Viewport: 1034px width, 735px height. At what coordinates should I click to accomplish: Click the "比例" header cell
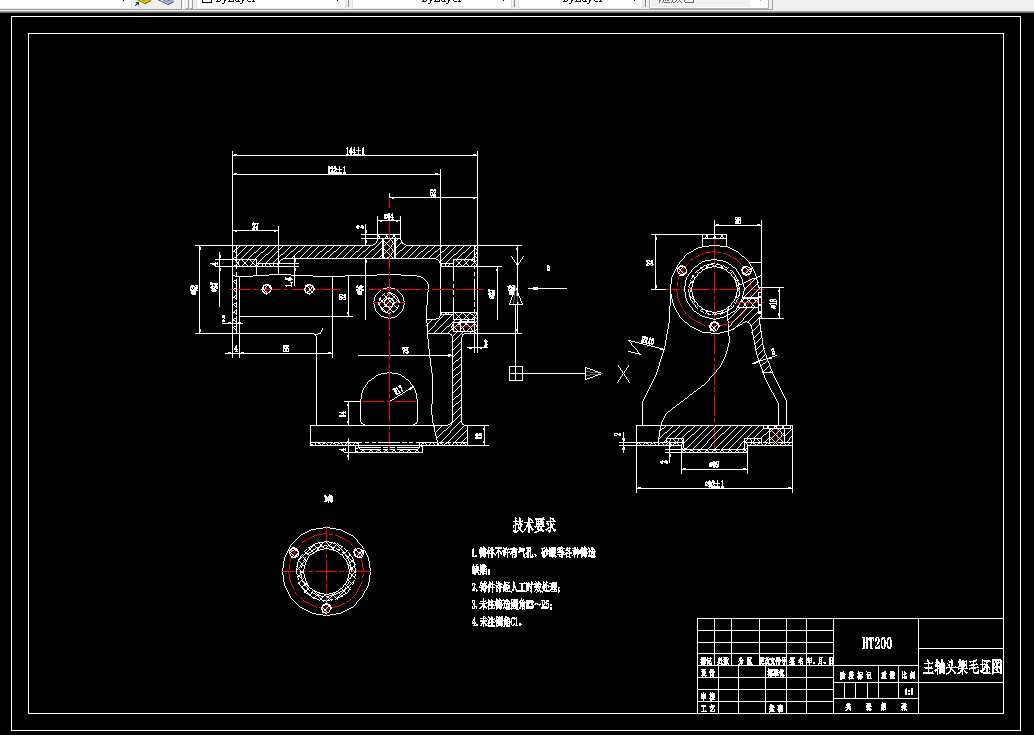tap(909, 676)
